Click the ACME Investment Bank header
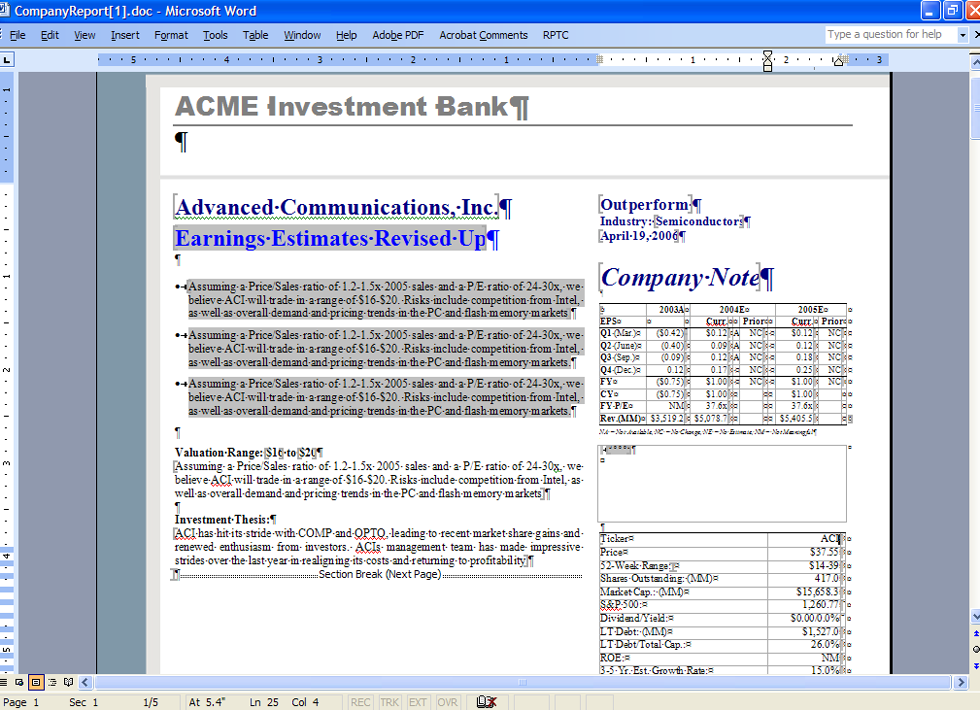 click(352, 107)
